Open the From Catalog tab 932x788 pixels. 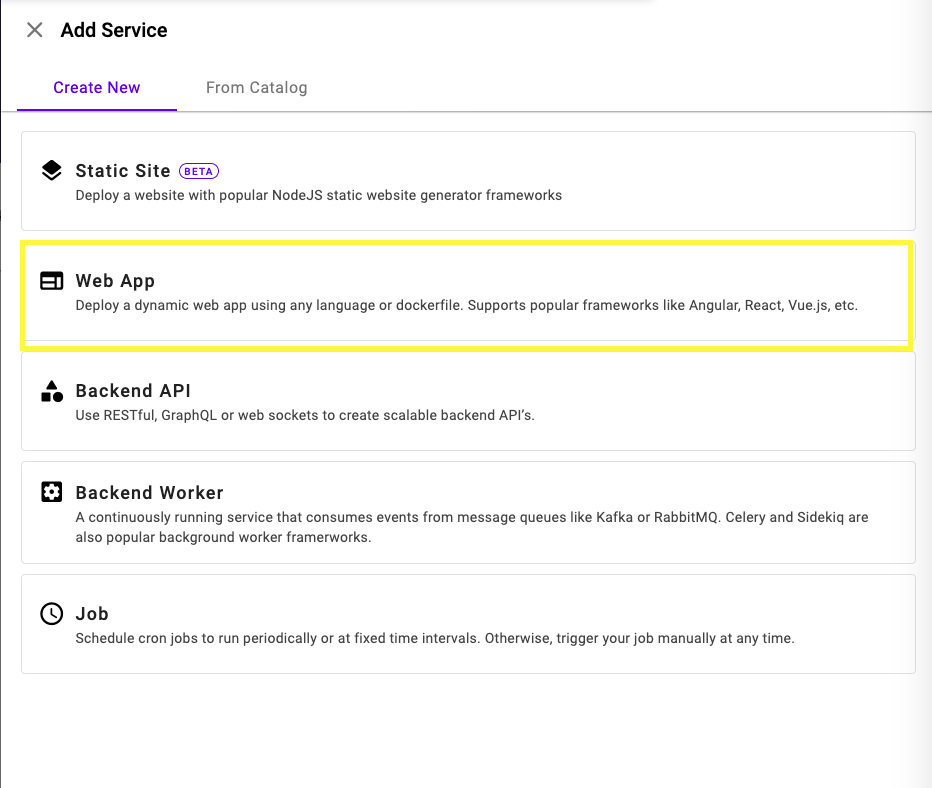[x=256, y=88]
